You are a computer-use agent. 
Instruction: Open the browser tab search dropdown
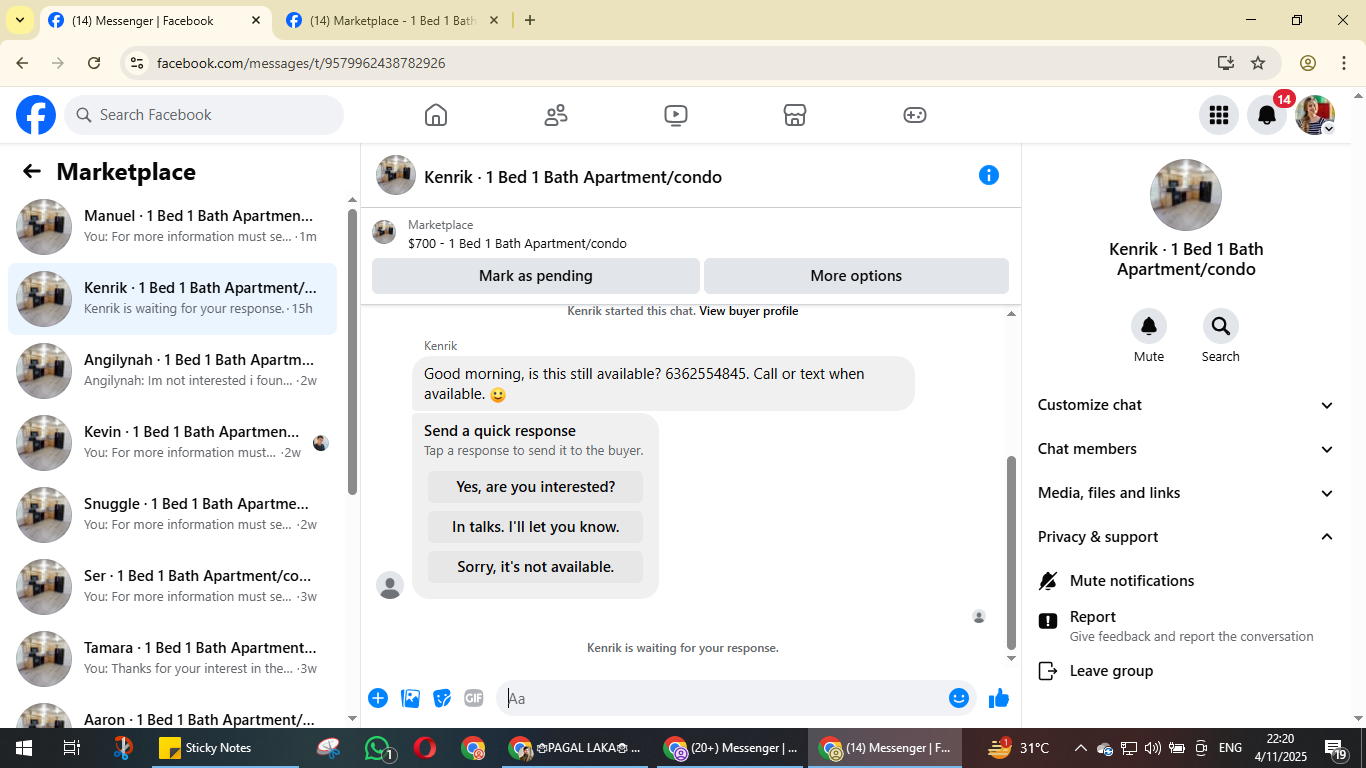click(19, 20)
